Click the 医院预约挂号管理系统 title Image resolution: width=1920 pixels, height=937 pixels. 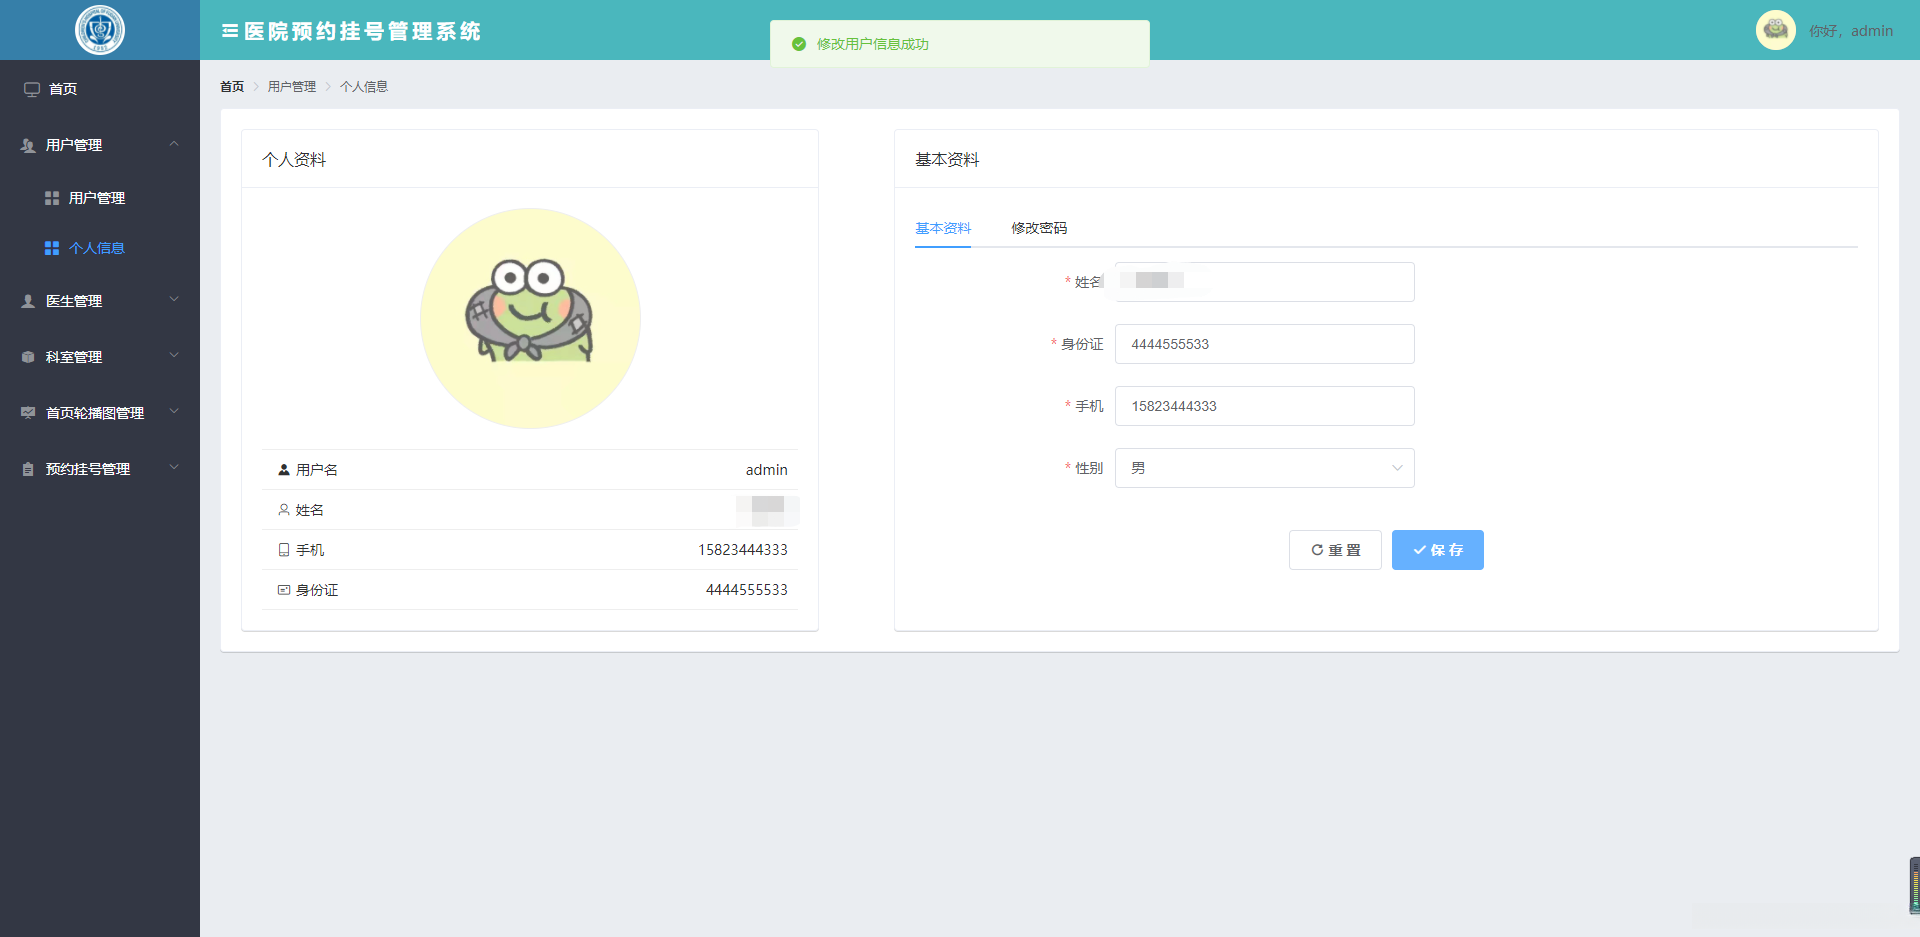click(x=363, y=31)
